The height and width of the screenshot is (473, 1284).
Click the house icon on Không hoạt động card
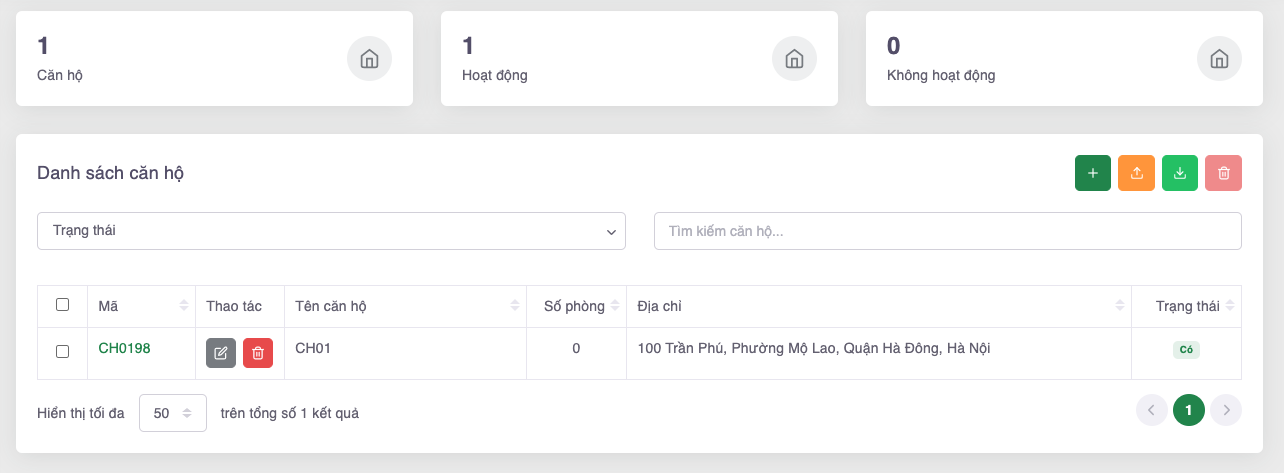click(x=1219, y=59)
